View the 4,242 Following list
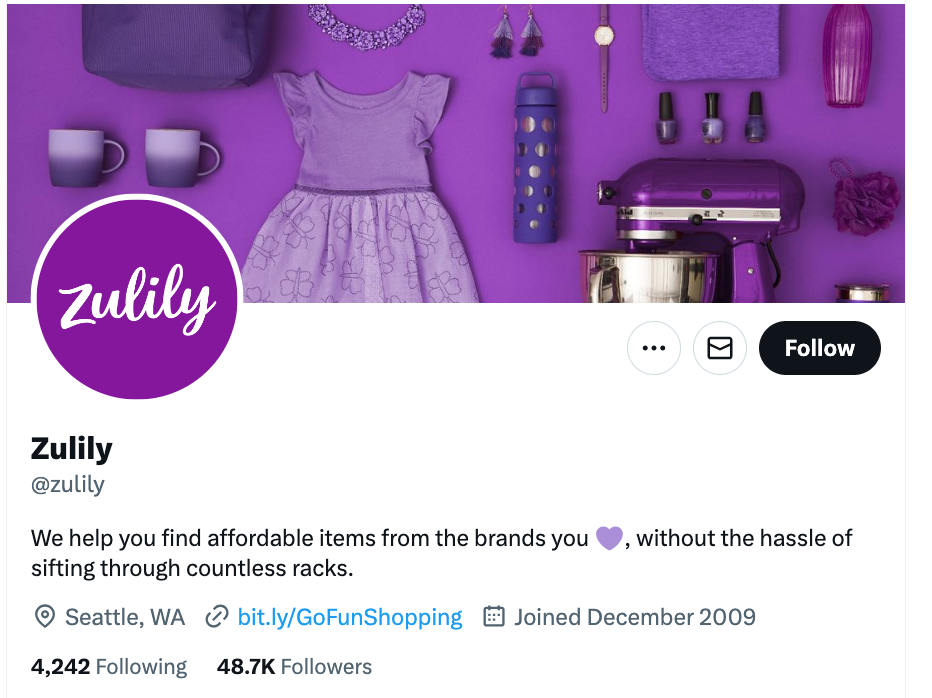The width and height of the screenshot is (932, 698). click(109, 666)
